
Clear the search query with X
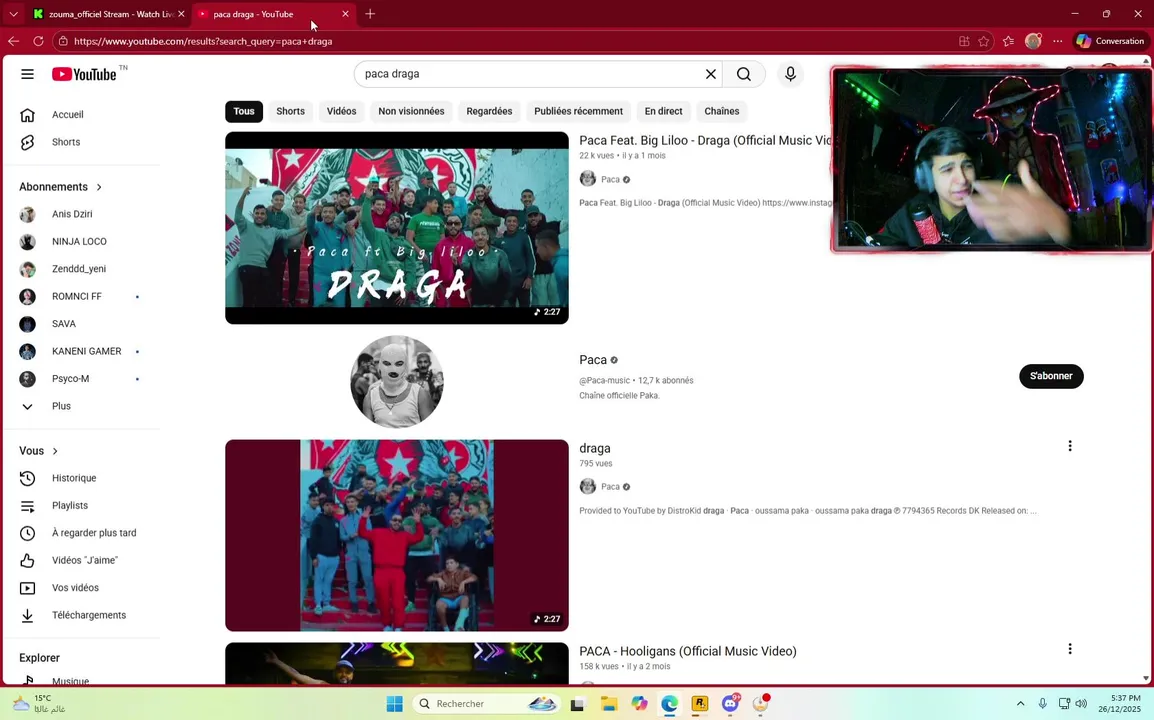[x=710, y=74]
